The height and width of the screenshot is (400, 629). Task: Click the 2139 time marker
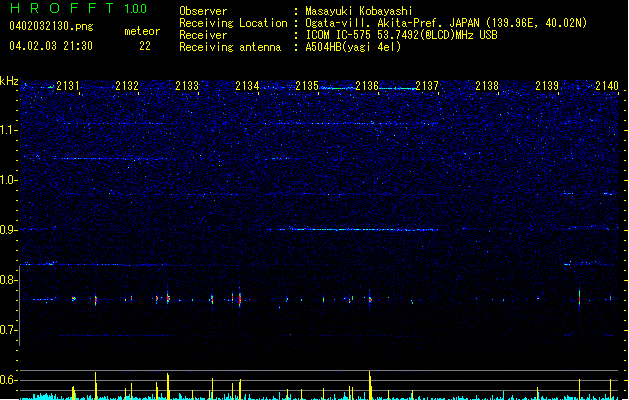click(547, 85)
